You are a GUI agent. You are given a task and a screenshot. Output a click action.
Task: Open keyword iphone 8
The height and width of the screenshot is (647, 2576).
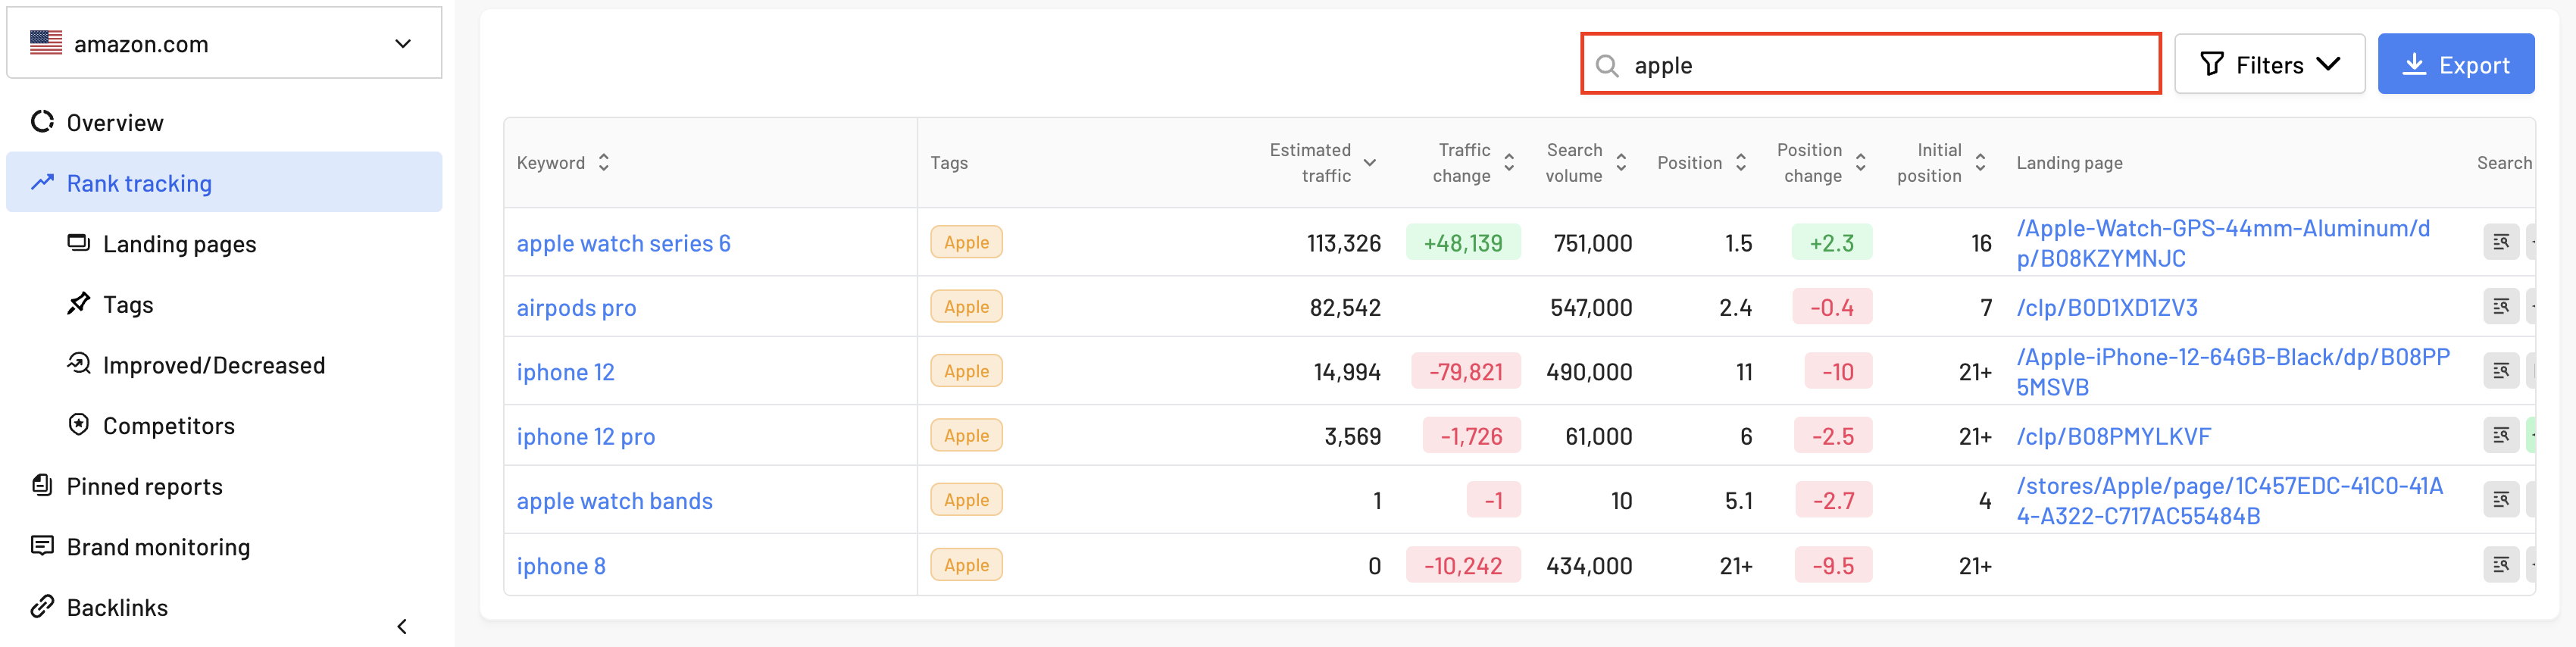point(561,566)
